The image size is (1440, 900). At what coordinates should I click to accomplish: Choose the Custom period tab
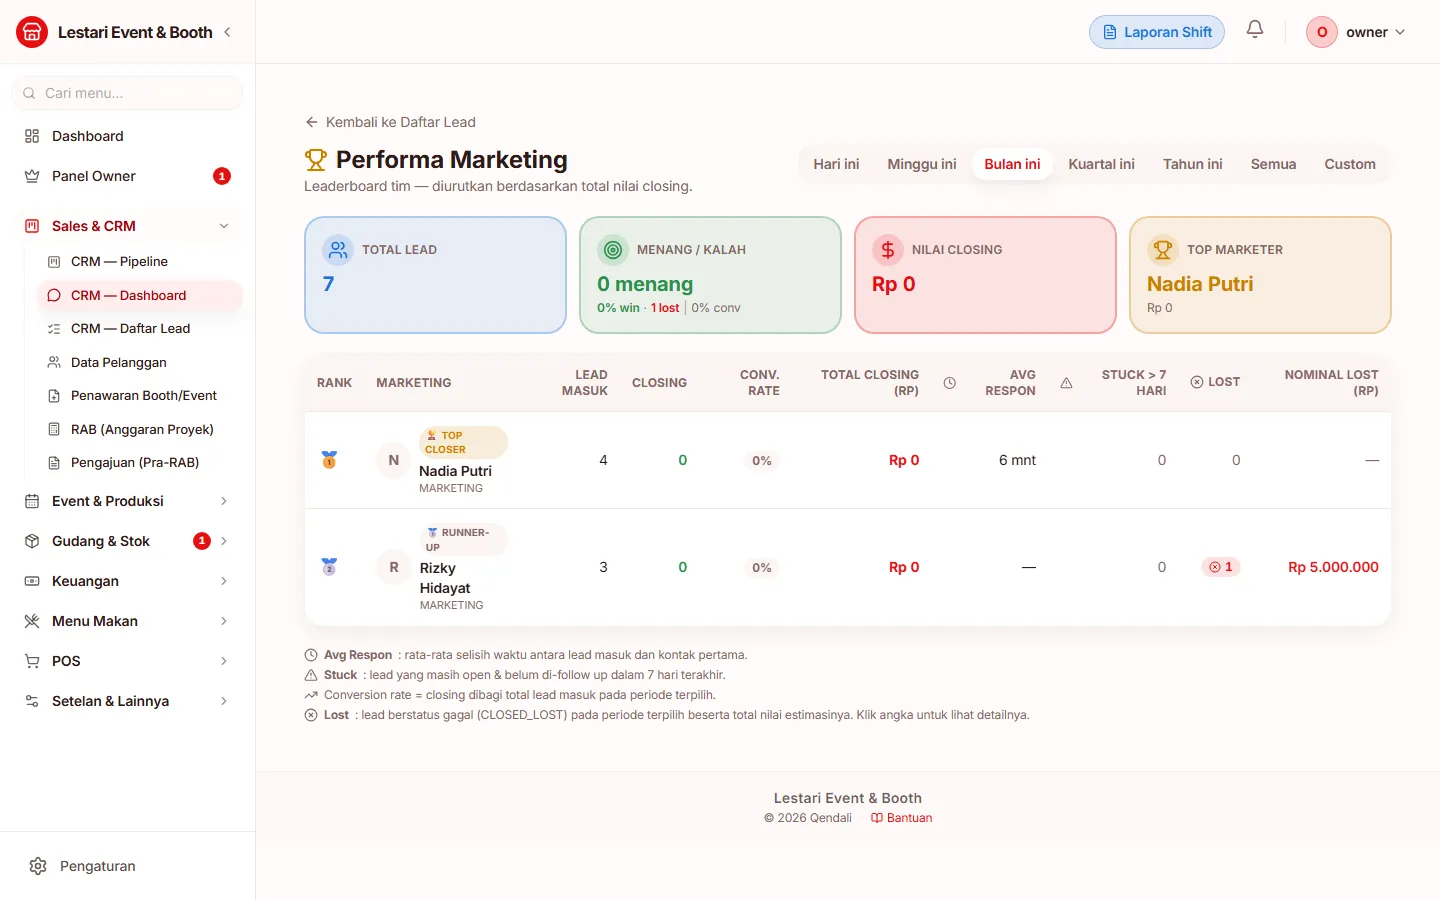1350,164
